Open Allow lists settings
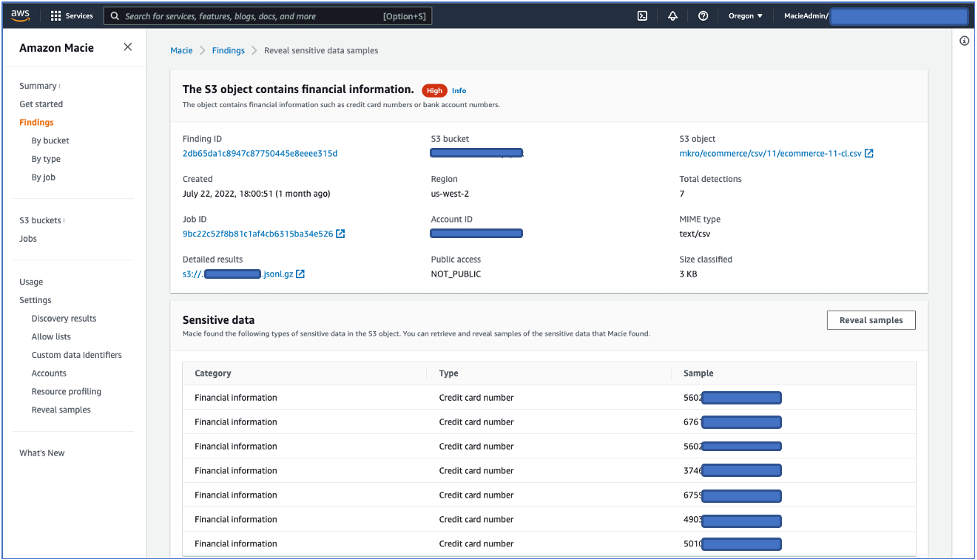The image size is (977, 560). (51, 337)
